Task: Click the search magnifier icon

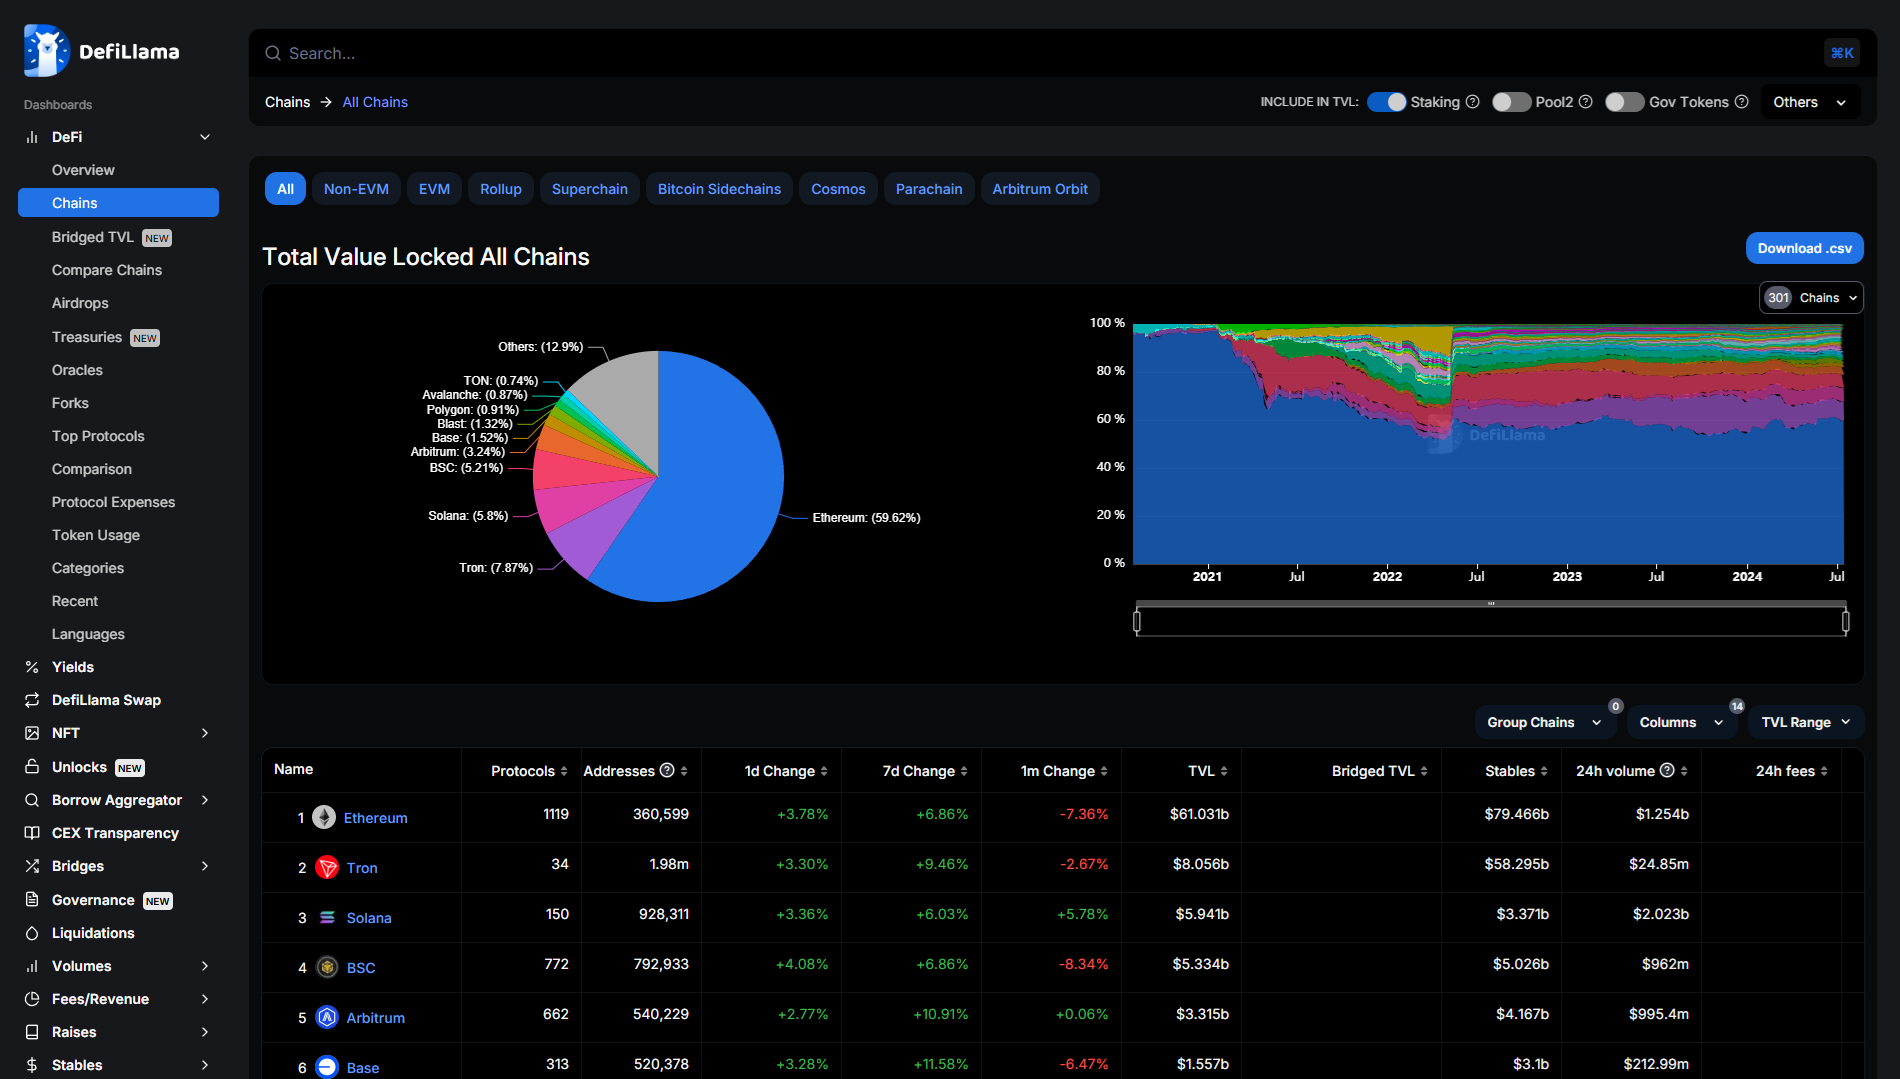Action: 272,53
